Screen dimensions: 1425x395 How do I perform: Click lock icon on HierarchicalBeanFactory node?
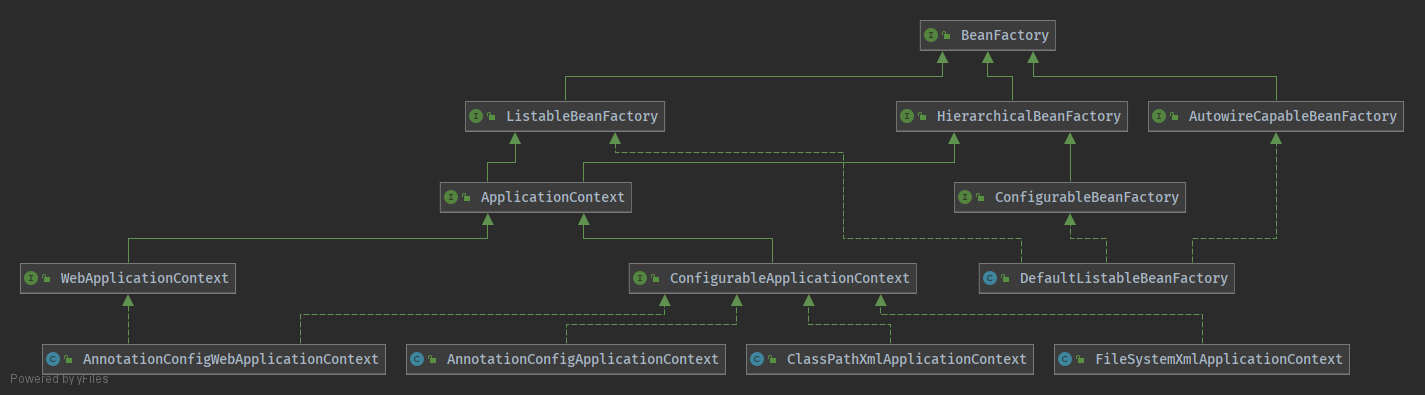click(x=923, y=116)
